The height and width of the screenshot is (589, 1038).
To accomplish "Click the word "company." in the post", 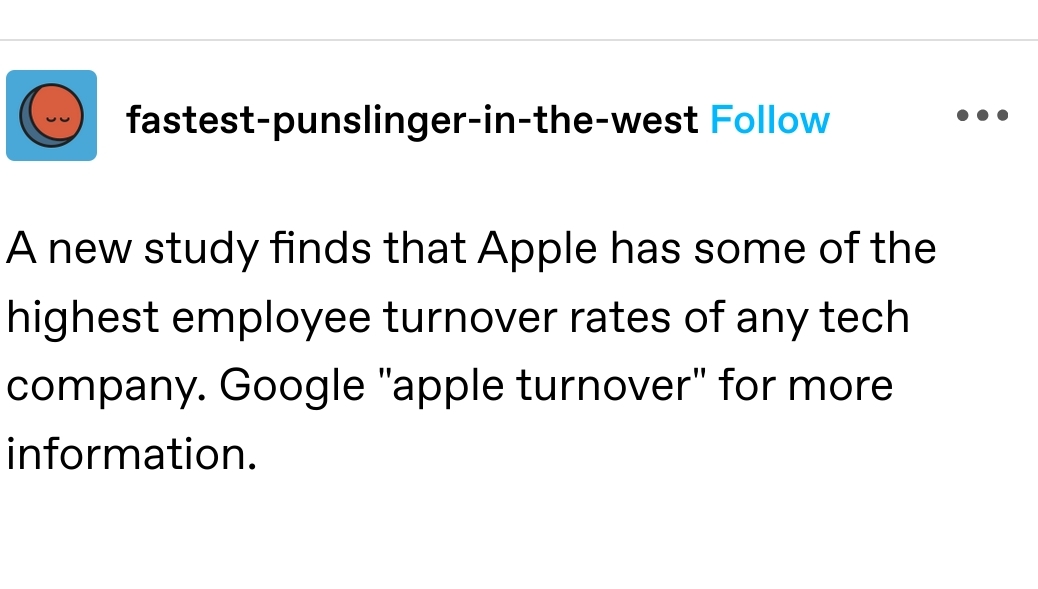I will (x=105, y=386).
